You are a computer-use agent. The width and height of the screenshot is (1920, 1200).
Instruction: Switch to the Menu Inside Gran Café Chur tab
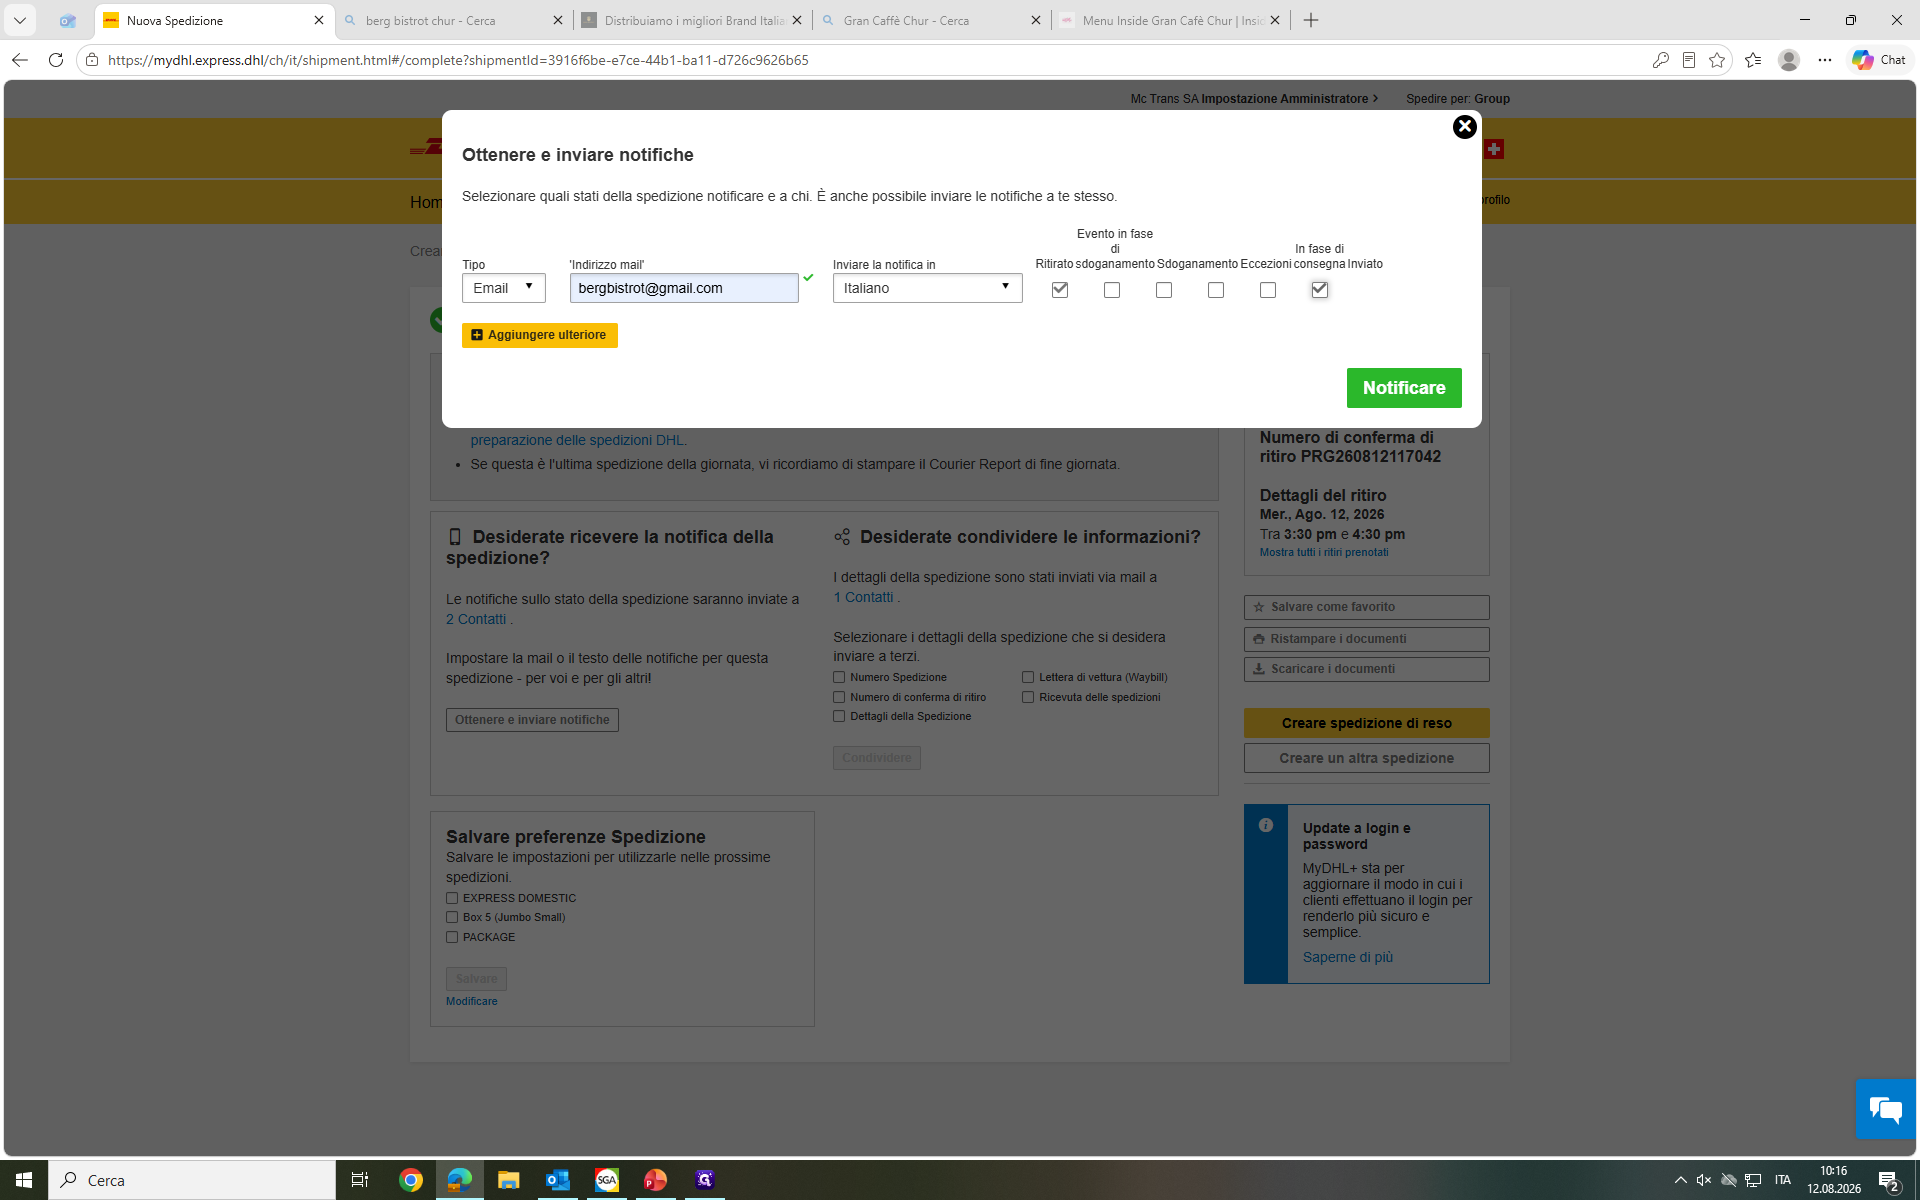1170,20
